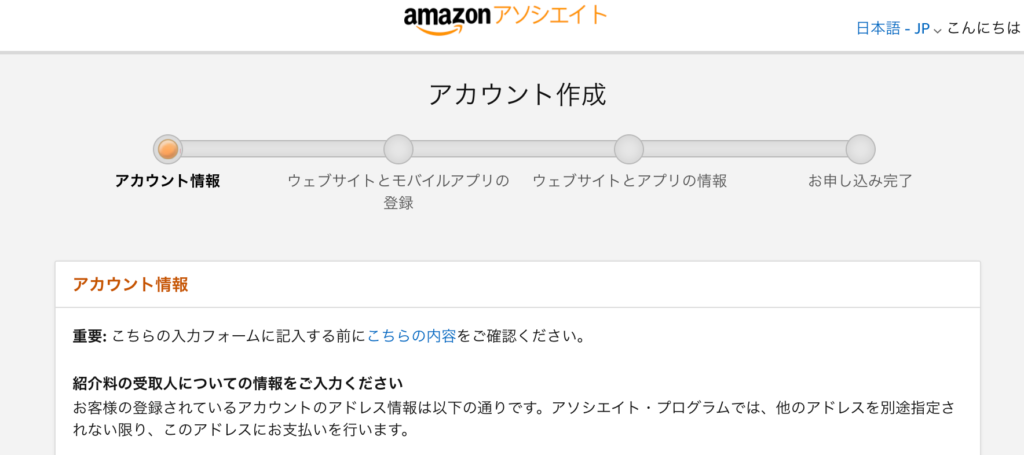Click progress bar between third and fourth steps
Screen dimensions: 1024x455
pos(744,149)
